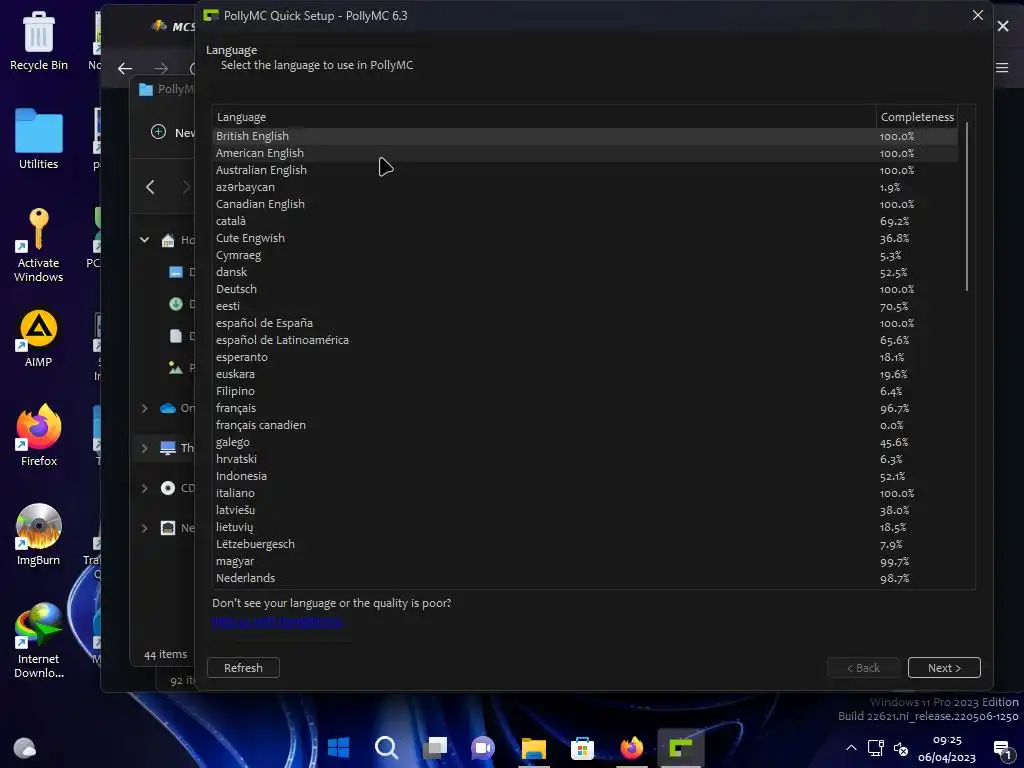Select français canadien row

[x=585, y=424]
